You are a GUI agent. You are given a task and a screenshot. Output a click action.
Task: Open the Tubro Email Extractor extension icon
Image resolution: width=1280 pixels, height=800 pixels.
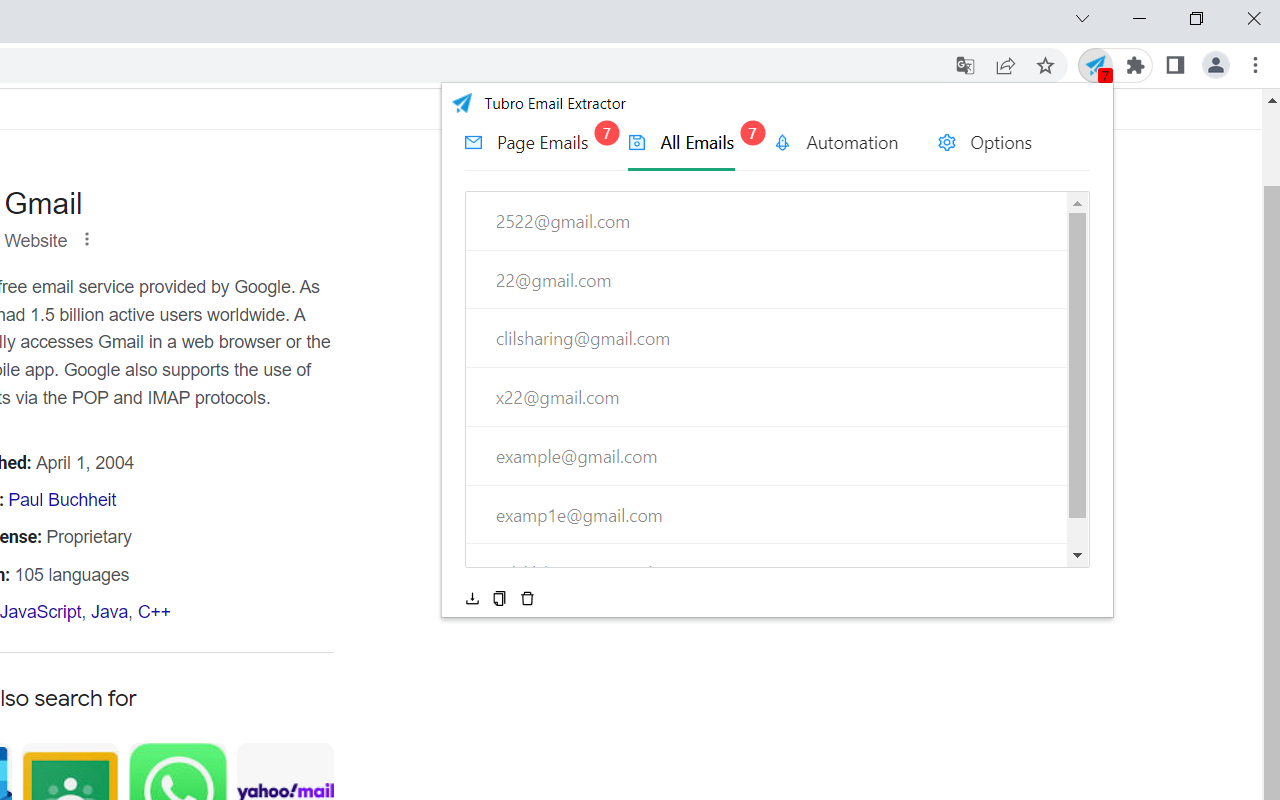(x=1096, y=66)
